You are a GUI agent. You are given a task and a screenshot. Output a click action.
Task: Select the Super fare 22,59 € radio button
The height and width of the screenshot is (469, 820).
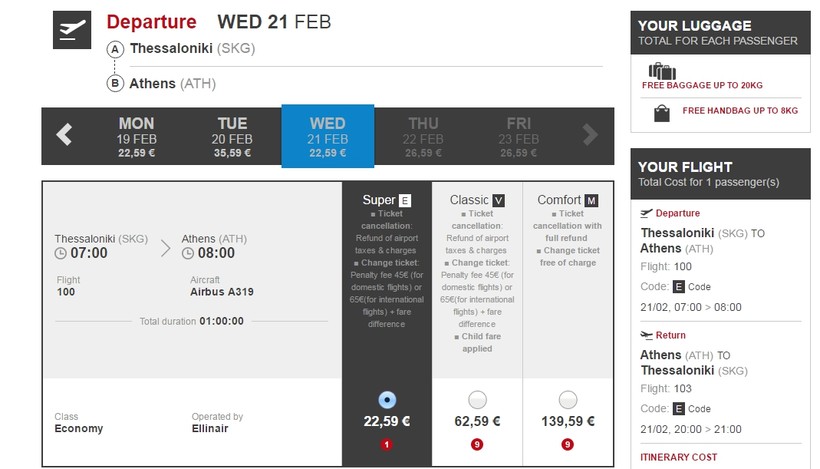[x=387, y=400]
